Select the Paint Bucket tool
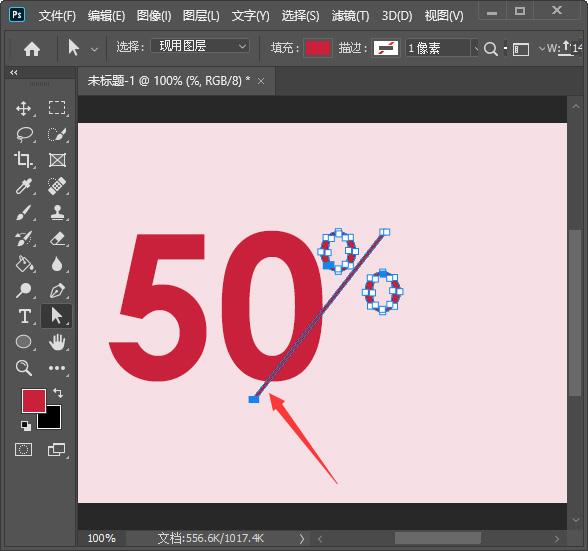588x551 pixels. [24, 264]
